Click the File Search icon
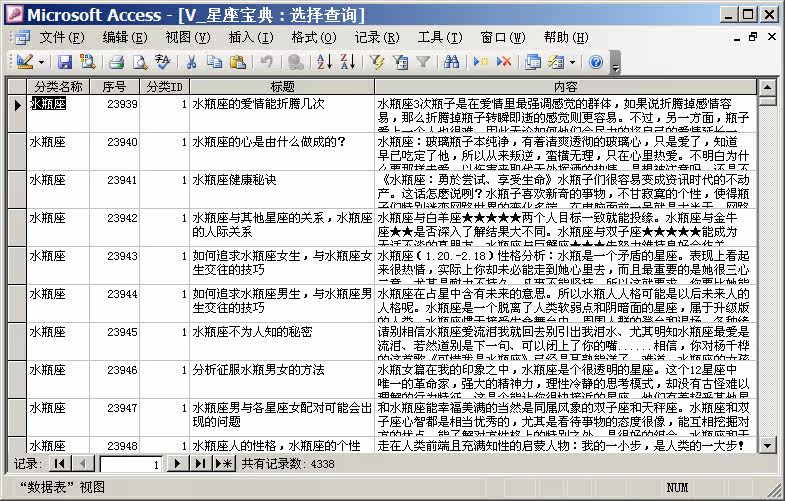785x501 pixels. (x=88, y=62)
